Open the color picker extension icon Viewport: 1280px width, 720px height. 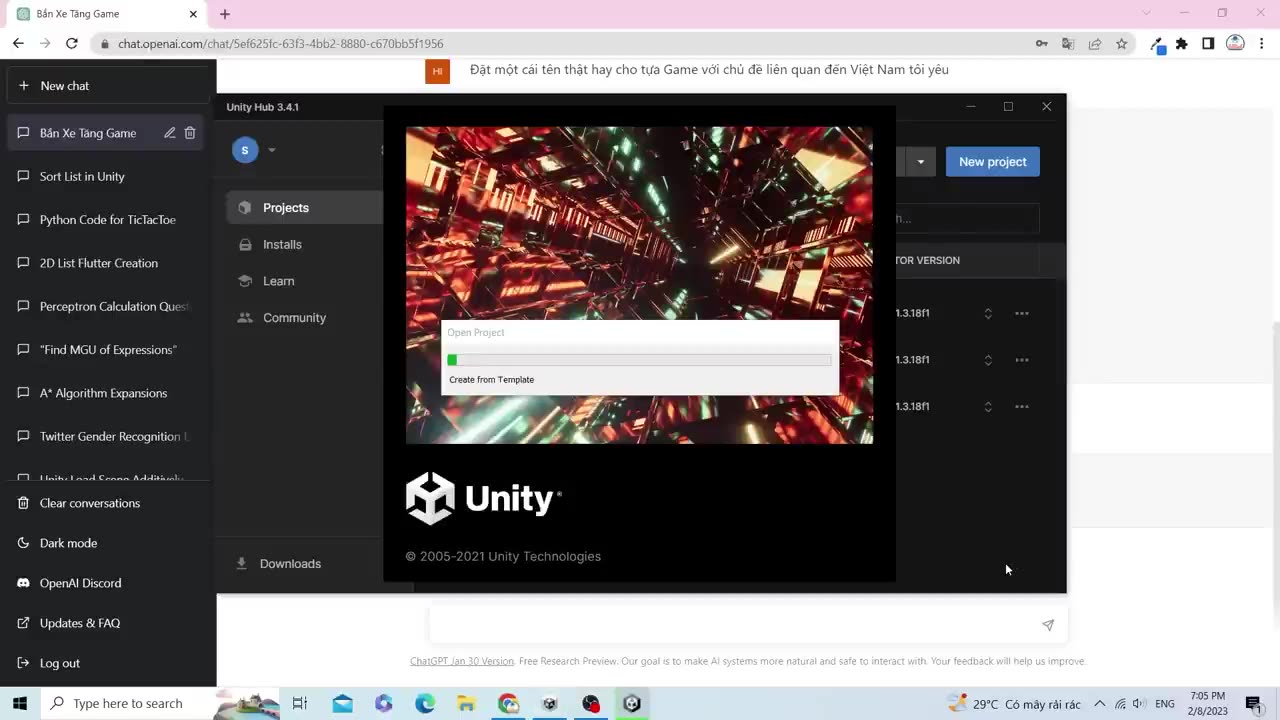coord(1157,44)
